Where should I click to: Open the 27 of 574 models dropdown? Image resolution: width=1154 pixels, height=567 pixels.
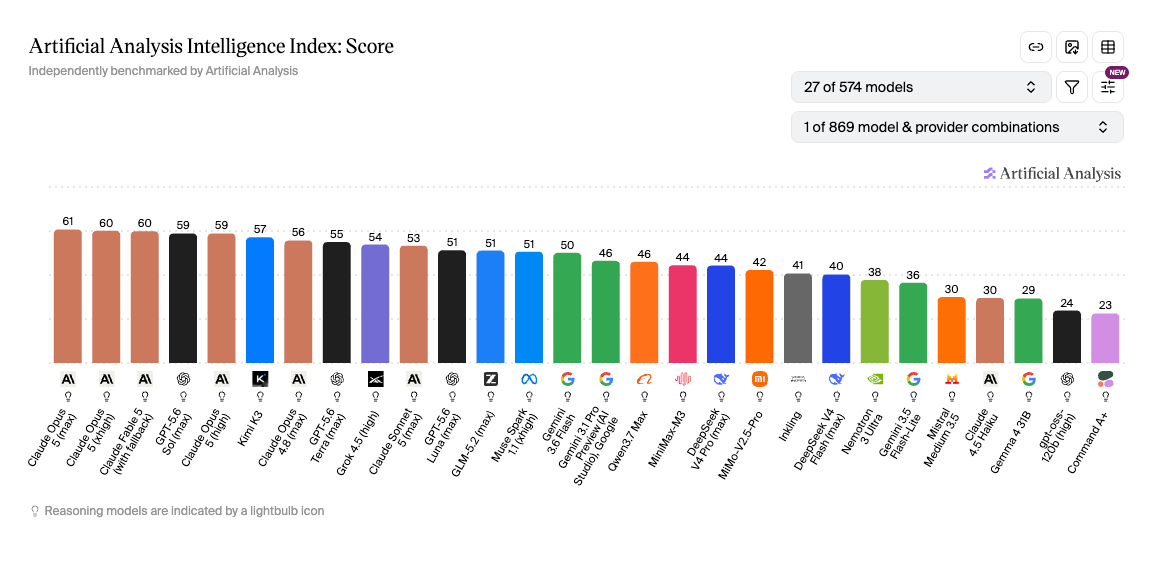(x=921, y=87)
